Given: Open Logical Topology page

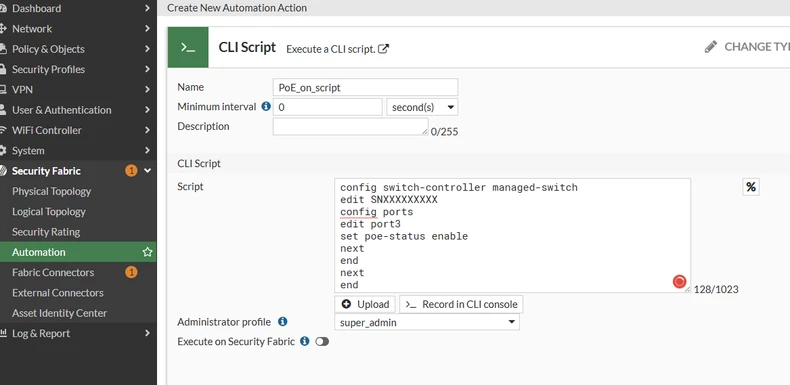Looking at the screenshot, I should click(x=49, y=212).
